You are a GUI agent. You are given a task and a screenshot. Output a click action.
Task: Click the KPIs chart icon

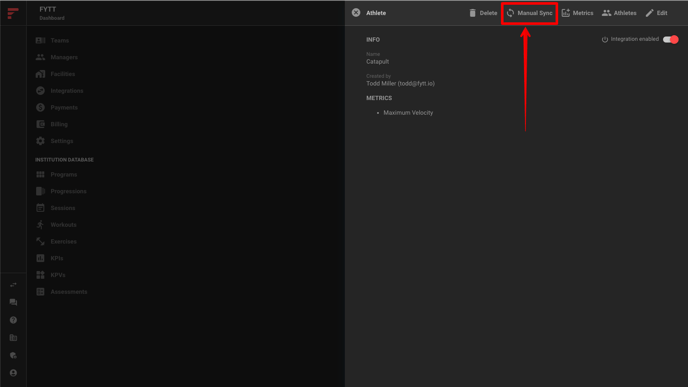(40, 258)
